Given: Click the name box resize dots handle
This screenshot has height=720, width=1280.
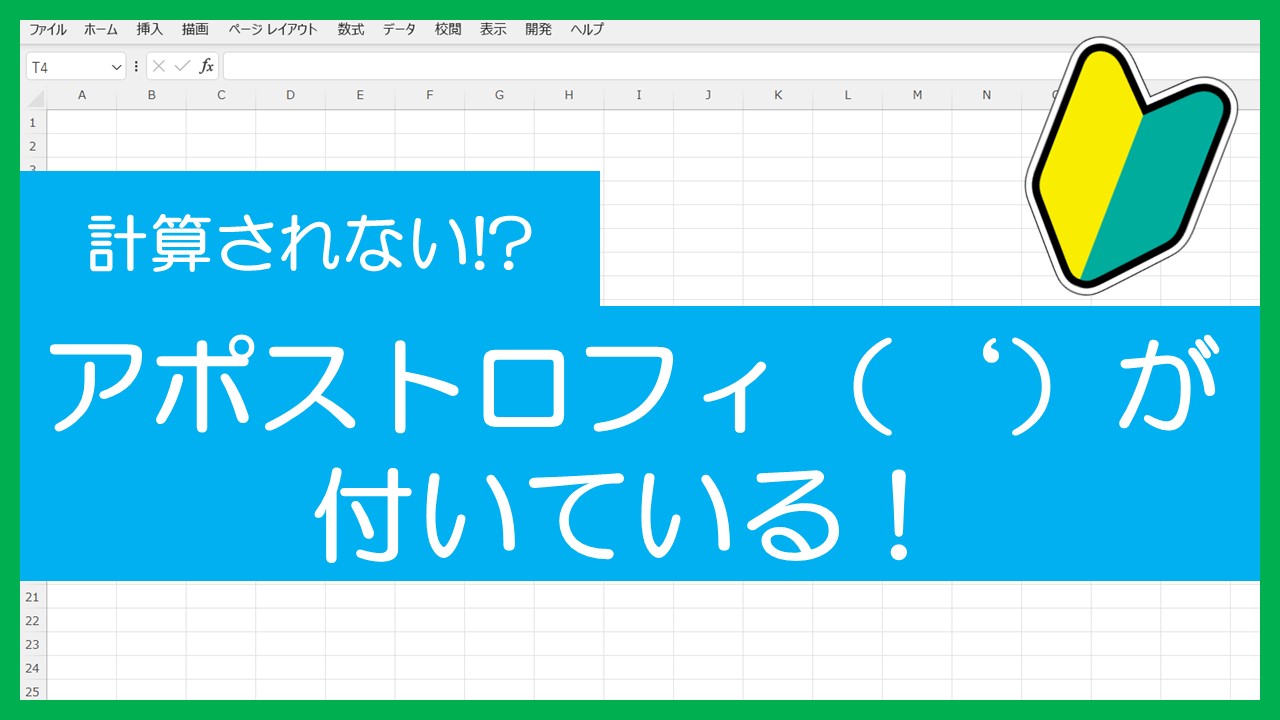Looking at the screenshot, I should (136, 66).
